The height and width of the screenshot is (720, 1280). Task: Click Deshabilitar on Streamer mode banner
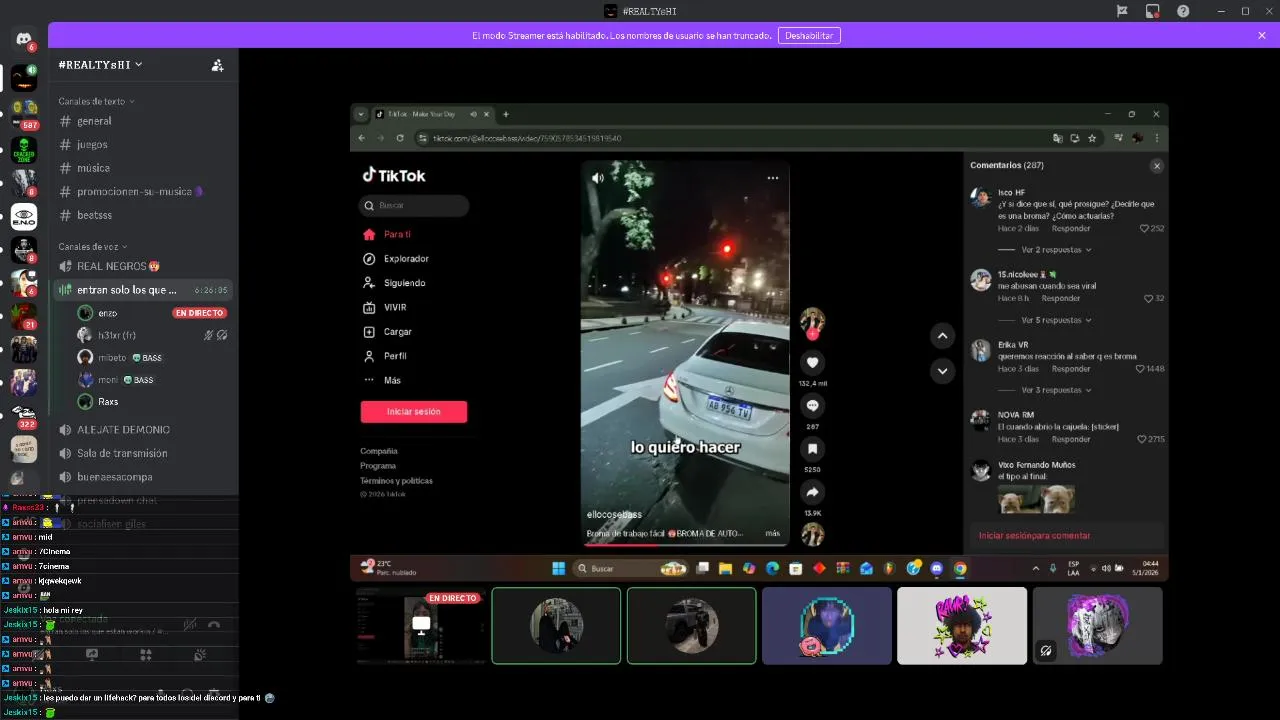coord(809,35)
